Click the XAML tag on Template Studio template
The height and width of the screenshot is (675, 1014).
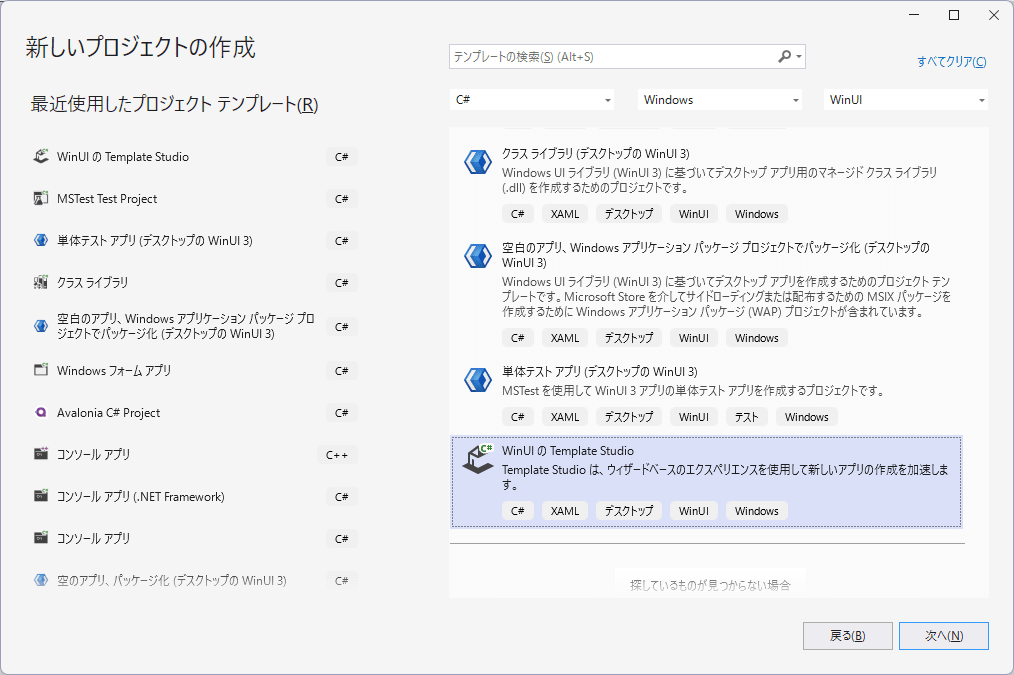[x=565, y=511]
